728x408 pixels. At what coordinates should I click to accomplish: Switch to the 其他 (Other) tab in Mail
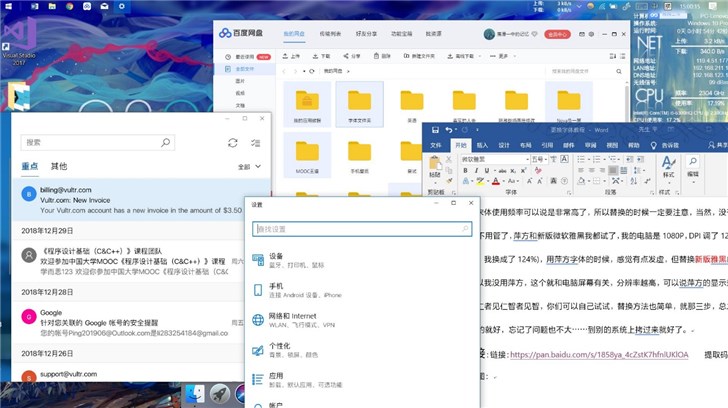[x=59, y=166]
